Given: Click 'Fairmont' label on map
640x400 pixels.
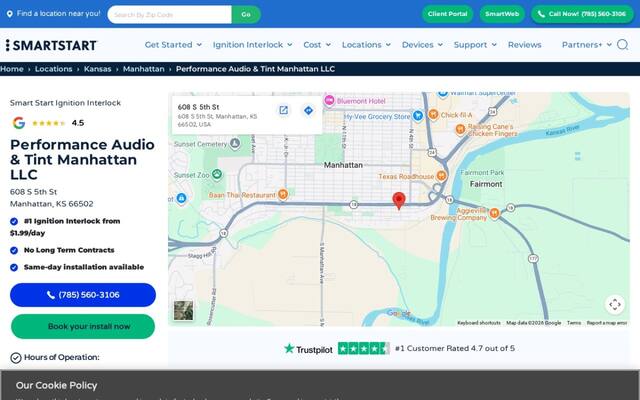Looking at the screenshot, I should [x=486, y=184].
